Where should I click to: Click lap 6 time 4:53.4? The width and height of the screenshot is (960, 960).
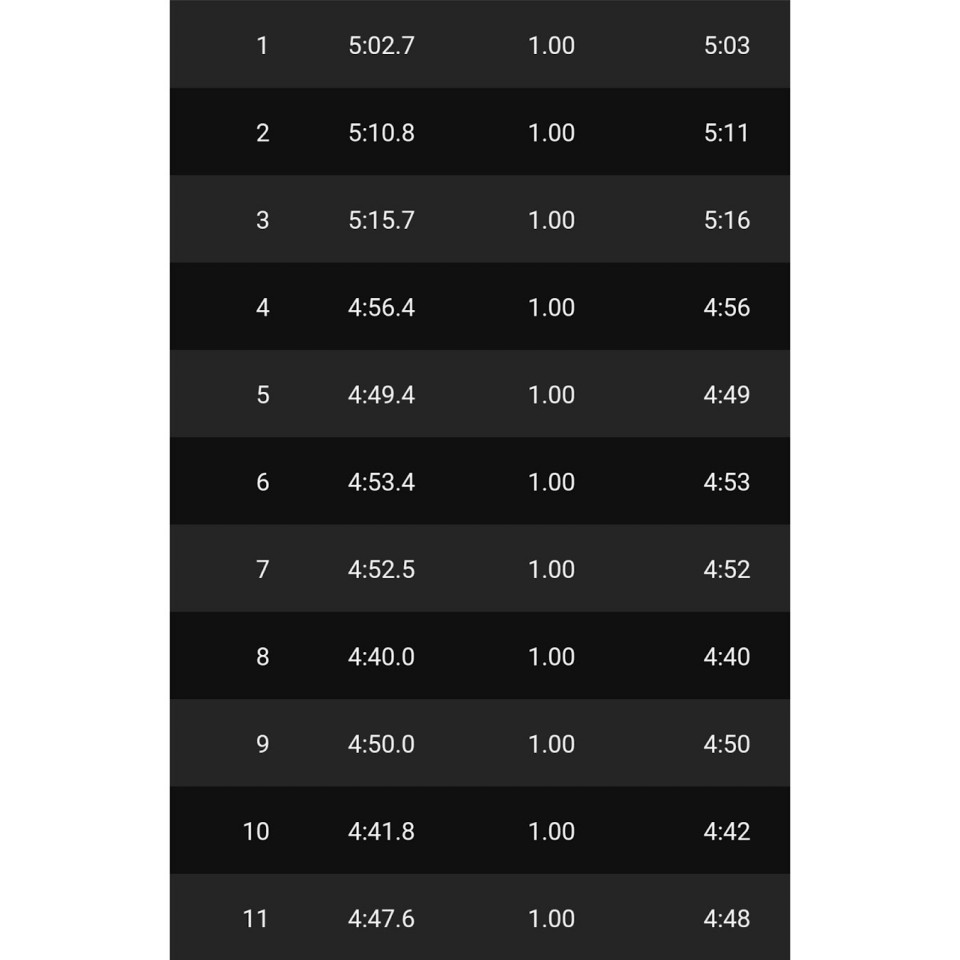[x=381, y=482]
